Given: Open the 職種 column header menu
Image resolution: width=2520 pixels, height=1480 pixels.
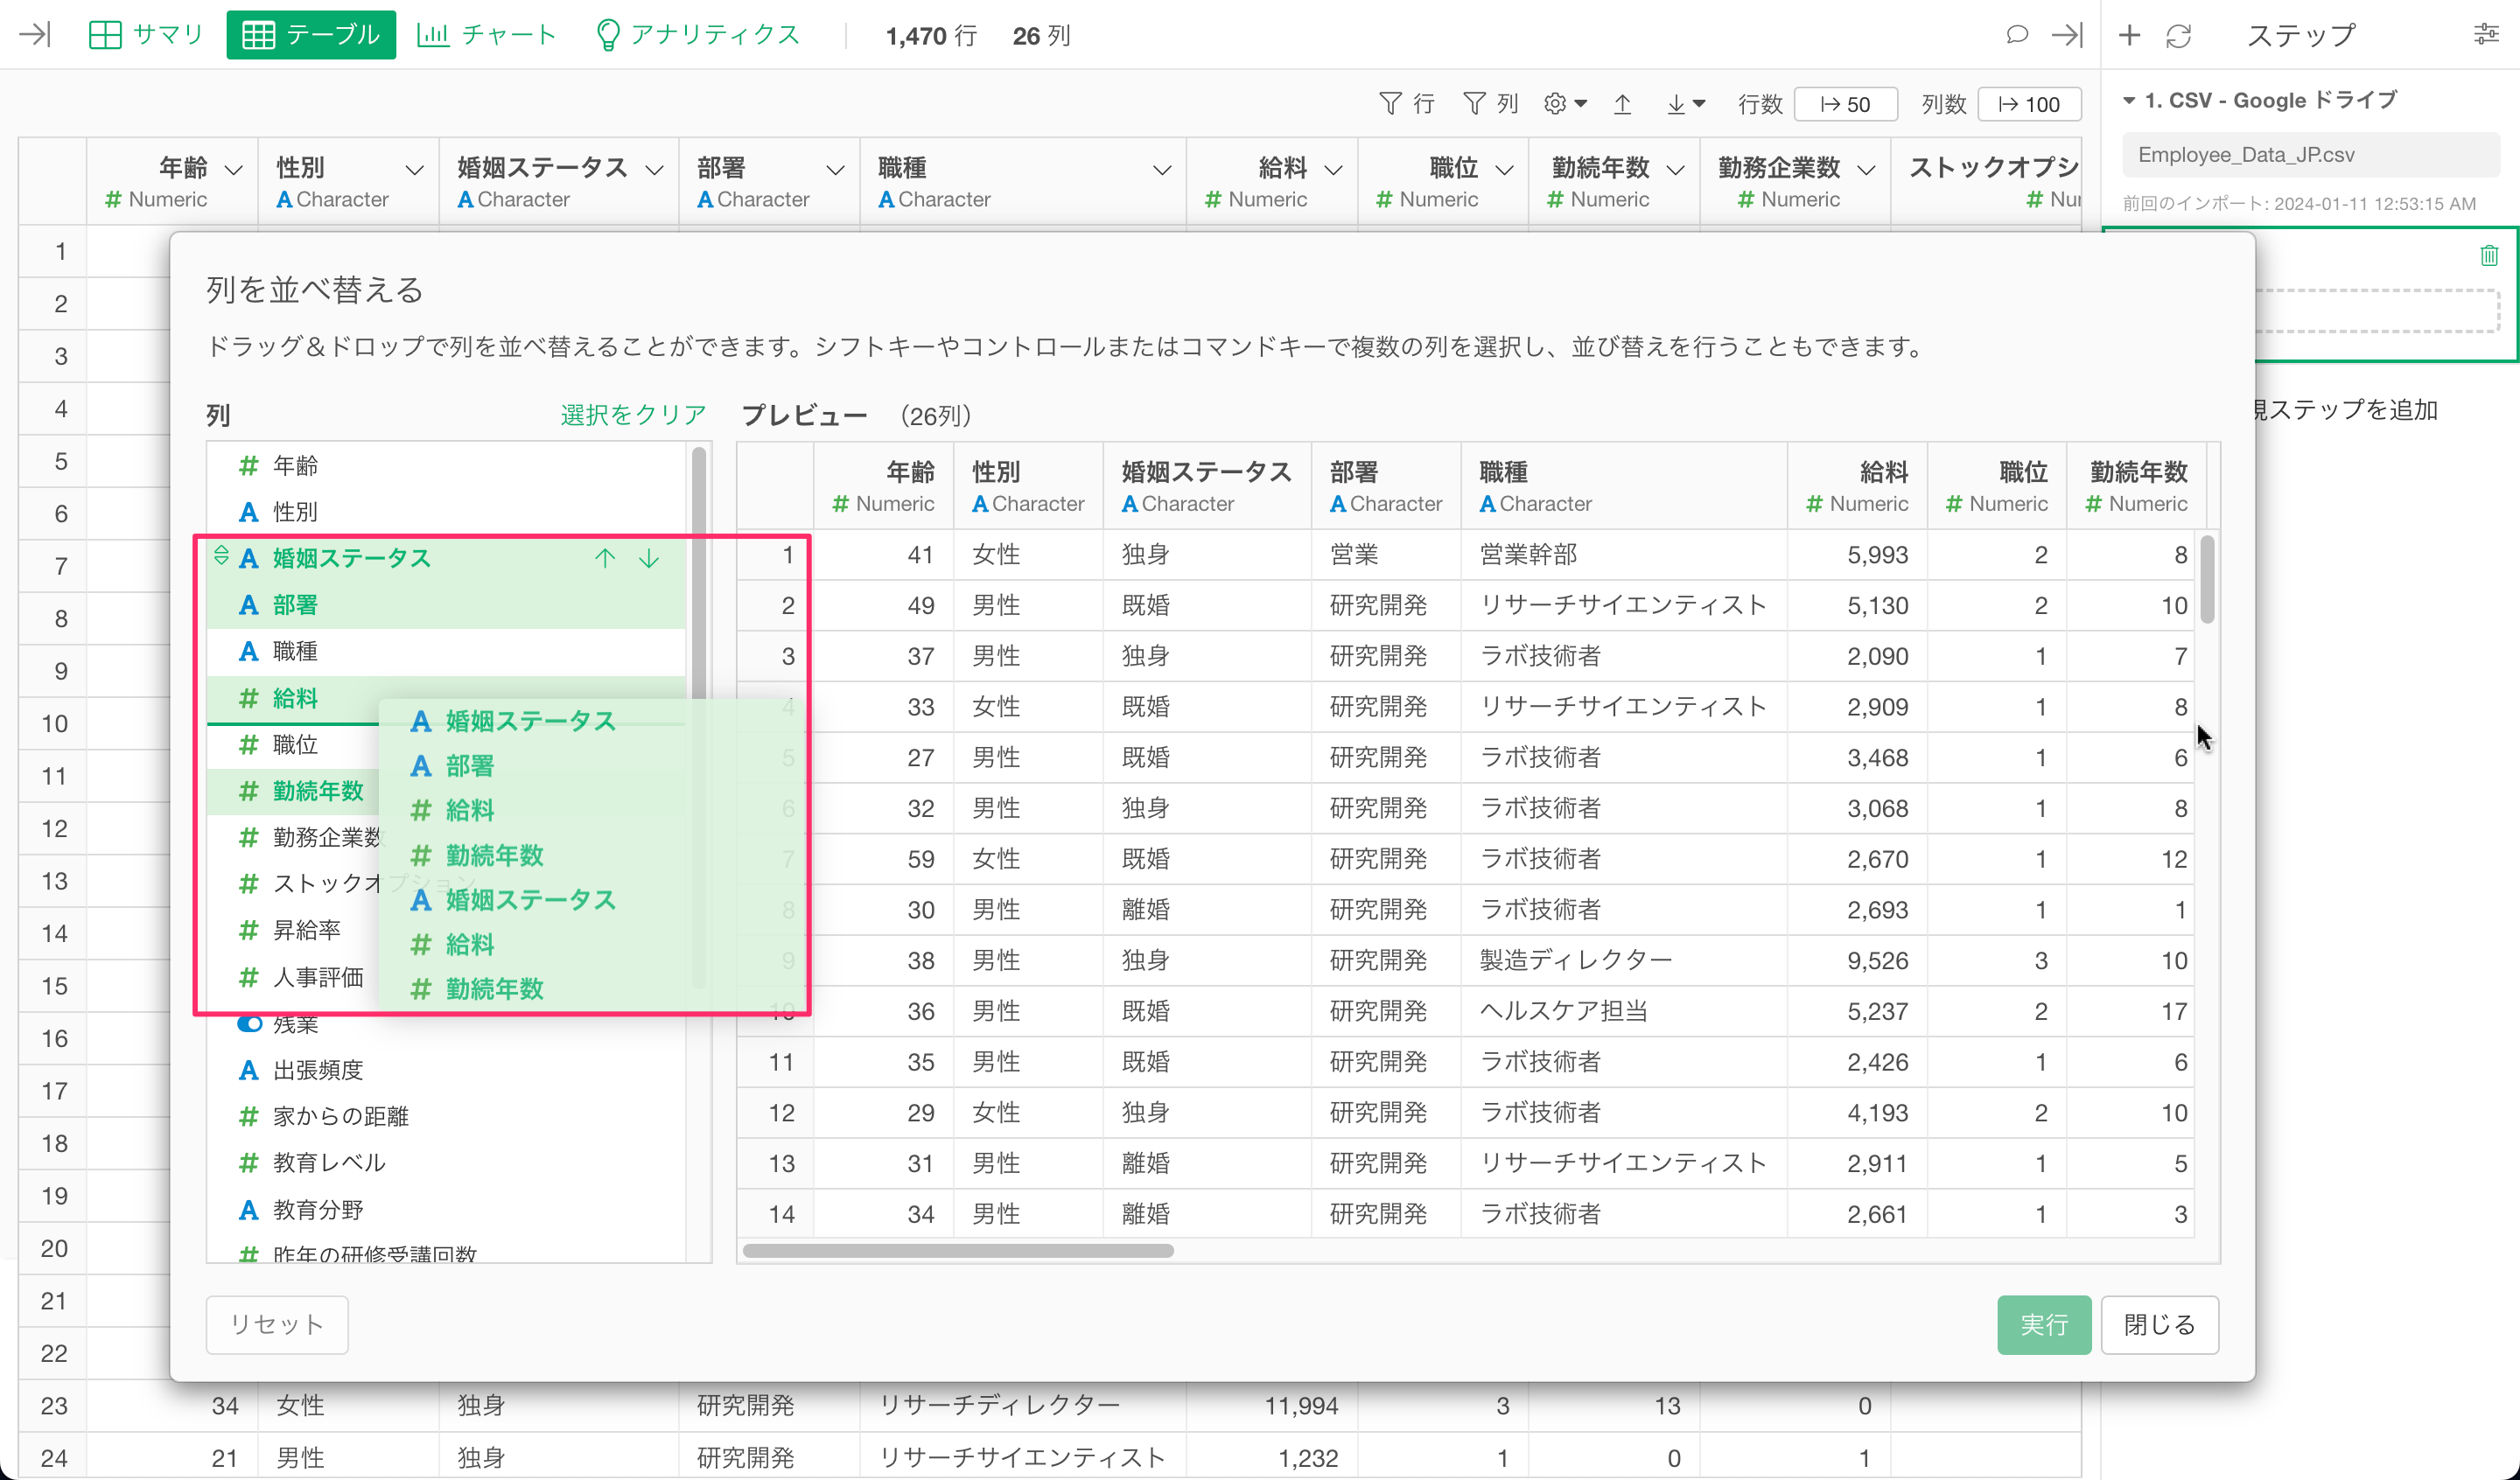Looking at the screenshot, I should [x=1162, y=170].
